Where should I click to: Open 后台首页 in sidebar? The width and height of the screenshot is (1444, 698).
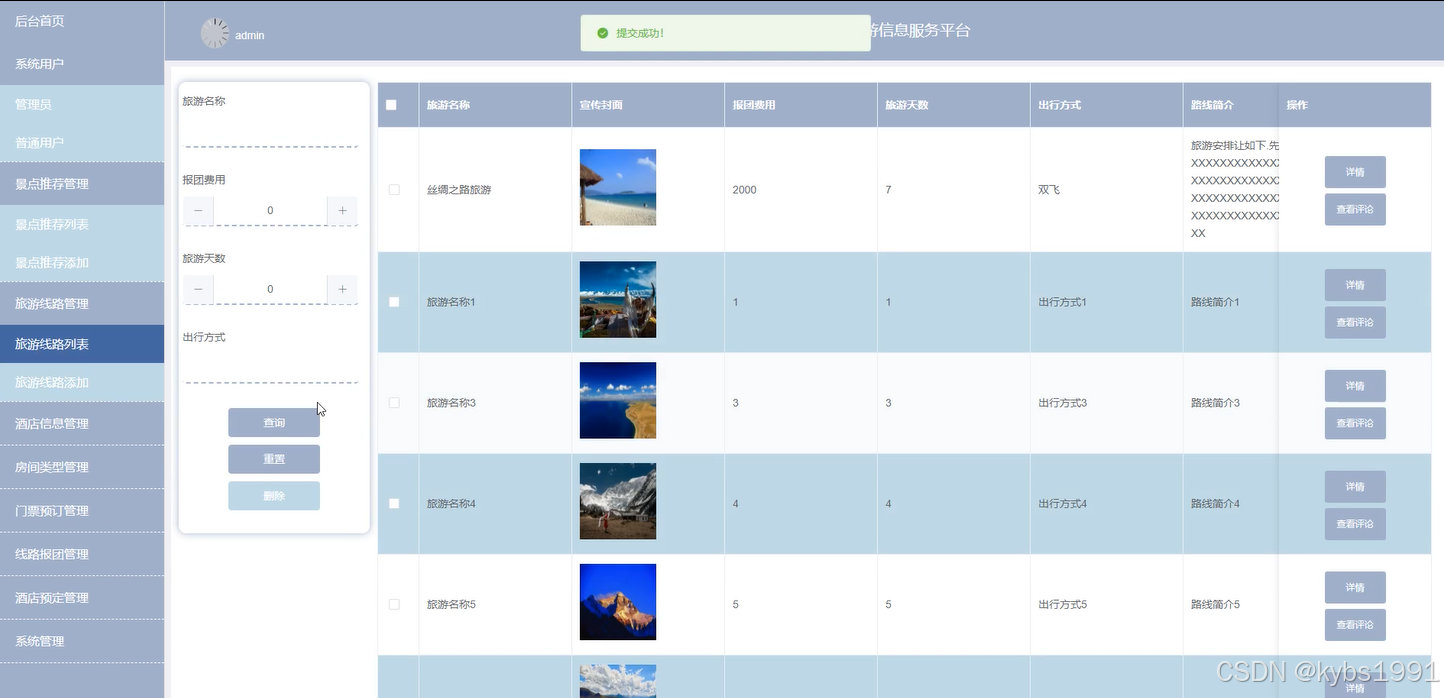82,21
